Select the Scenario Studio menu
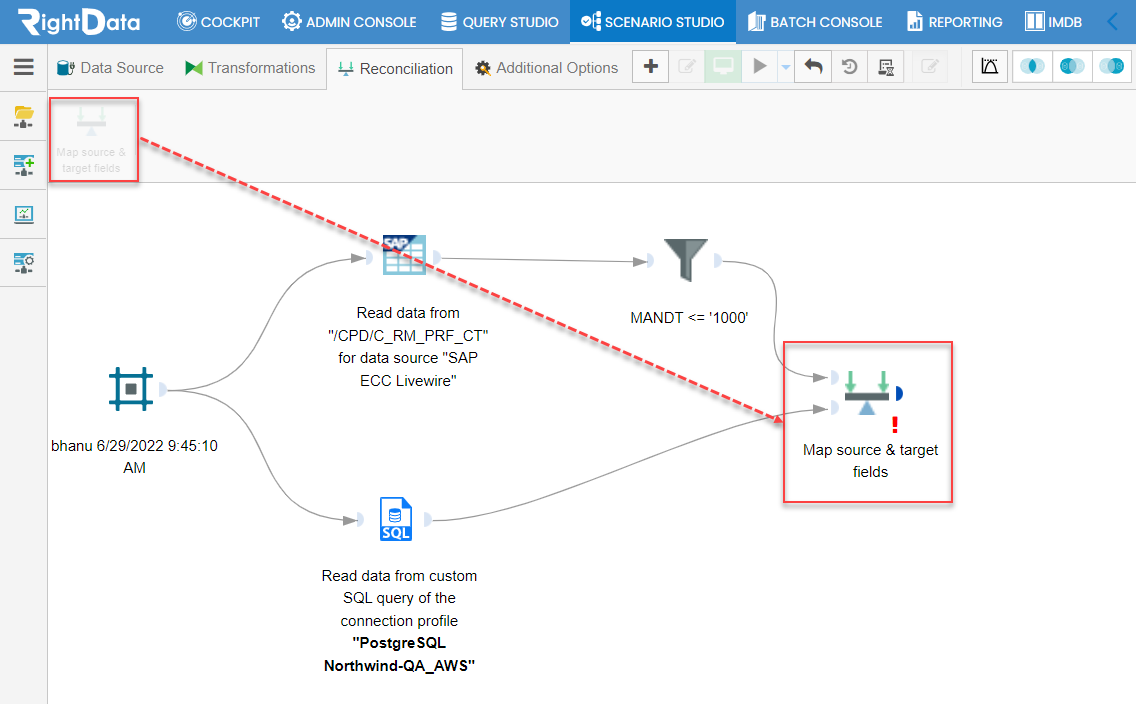 pos(653,22)
